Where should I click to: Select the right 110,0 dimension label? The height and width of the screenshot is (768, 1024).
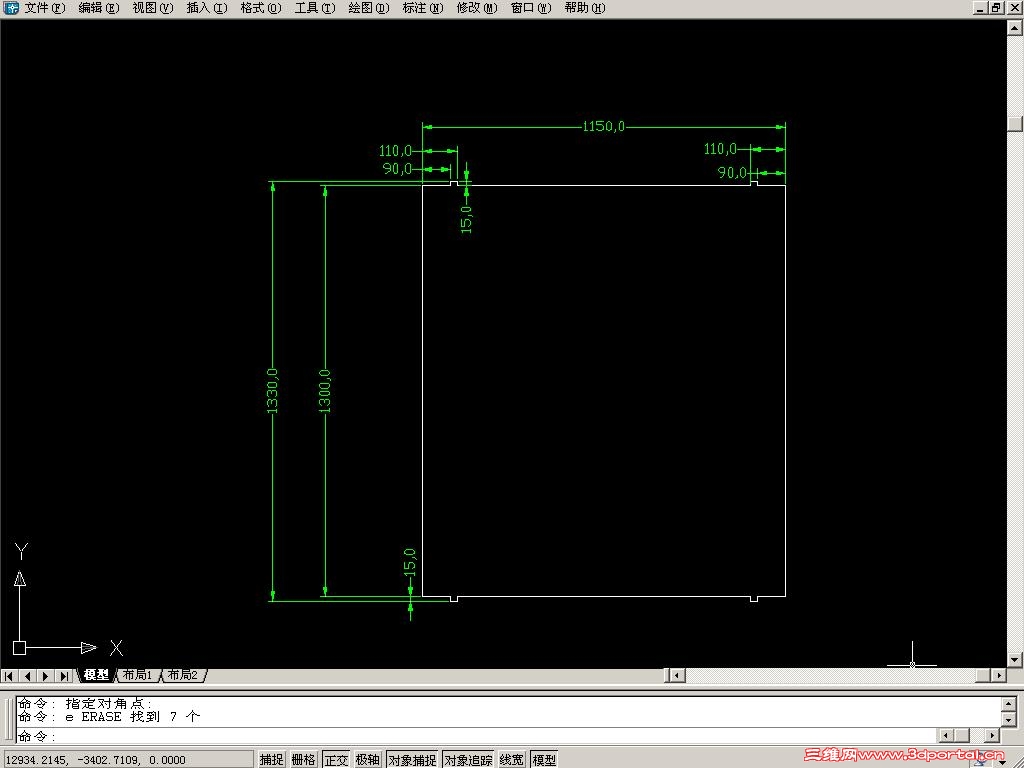click(720, 149)
